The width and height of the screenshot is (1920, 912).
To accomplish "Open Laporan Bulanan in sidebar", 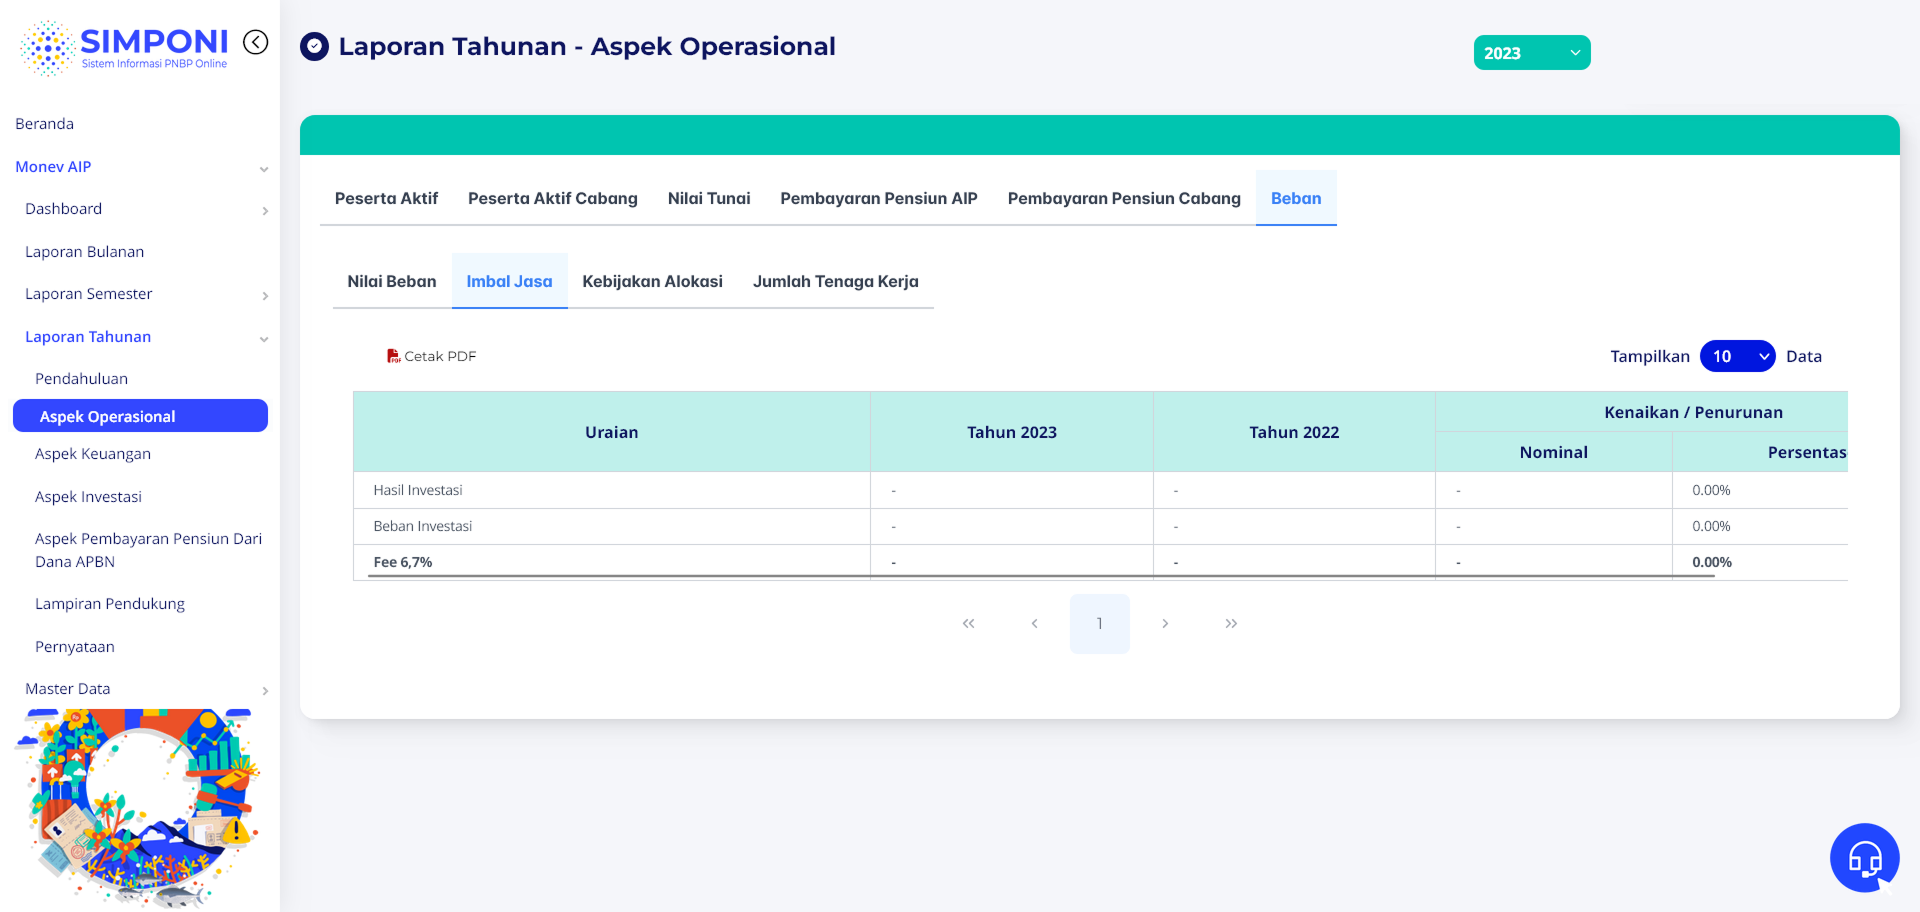I will point(84,252).
